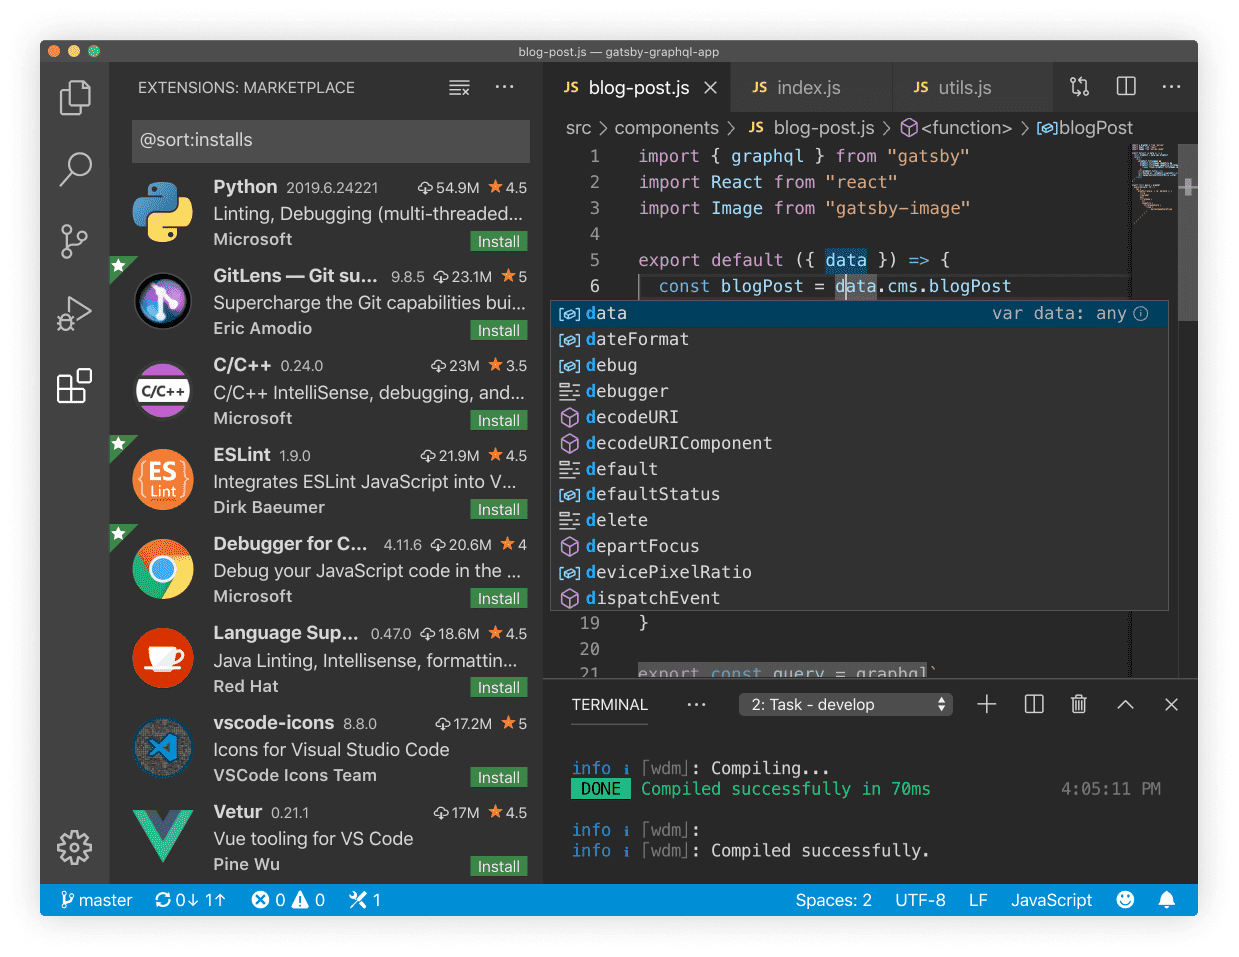1239x957 pixels.
Task: Open the GitLens extension logo
Action: pyautogui.click(x=163, y=301)
